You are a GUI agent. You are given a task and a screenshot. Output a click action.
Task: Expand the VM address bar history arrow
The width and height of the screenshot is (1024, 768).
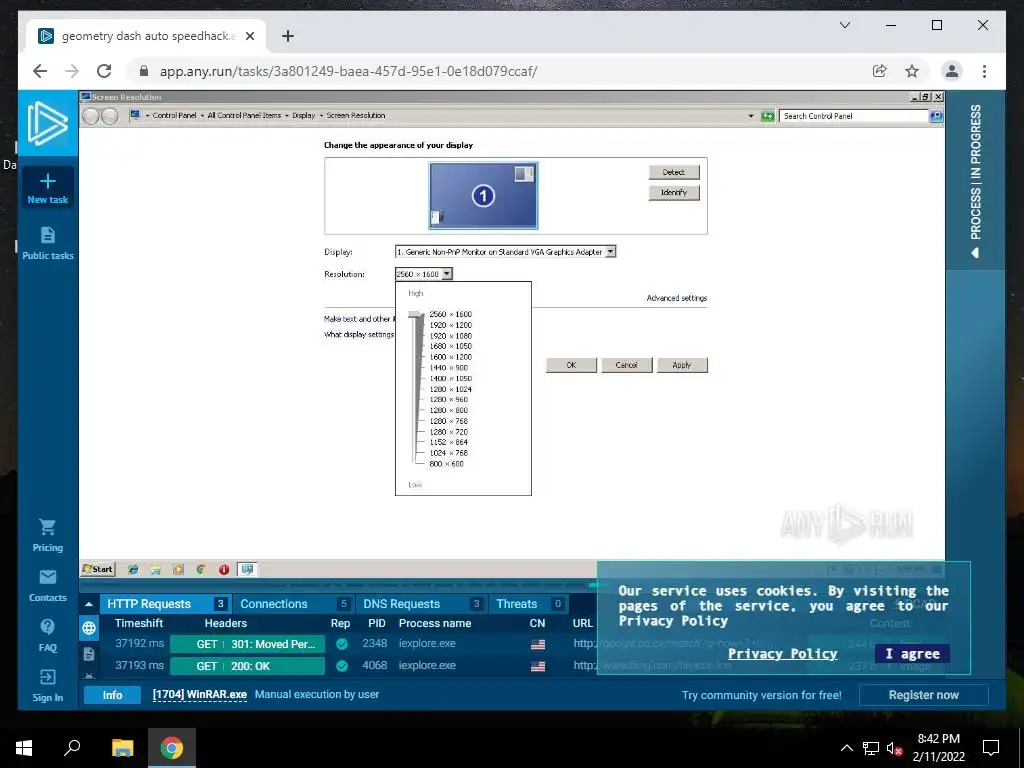(750, 116)
